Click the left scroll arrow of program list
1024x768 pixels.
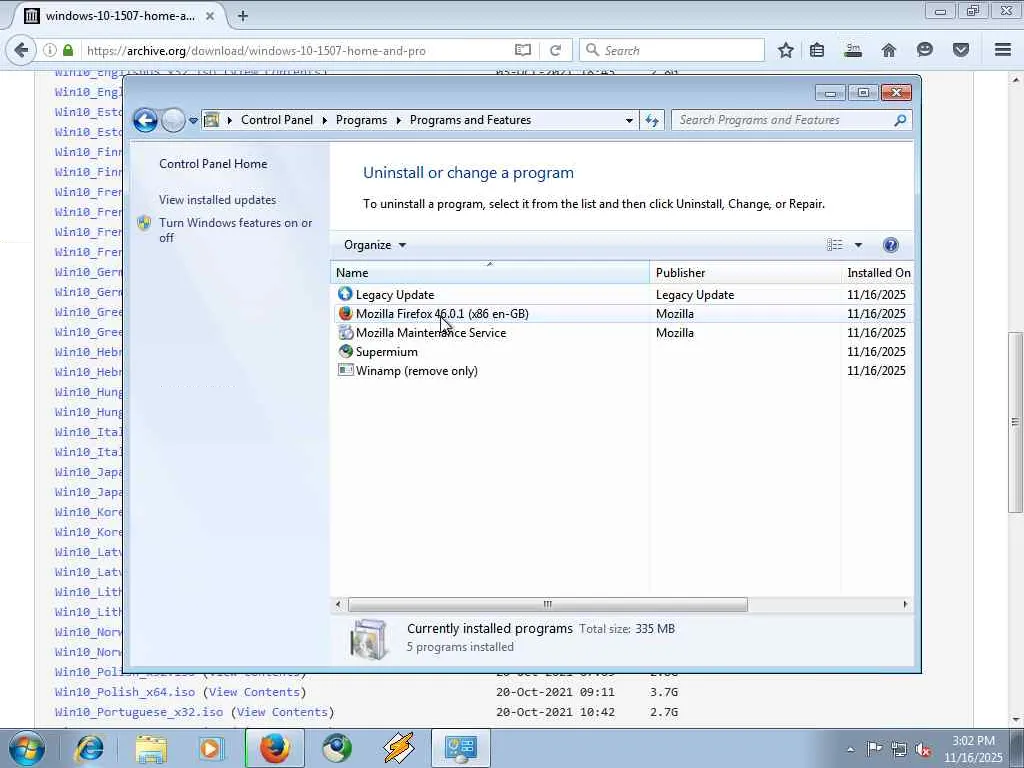tap(338, 605)
